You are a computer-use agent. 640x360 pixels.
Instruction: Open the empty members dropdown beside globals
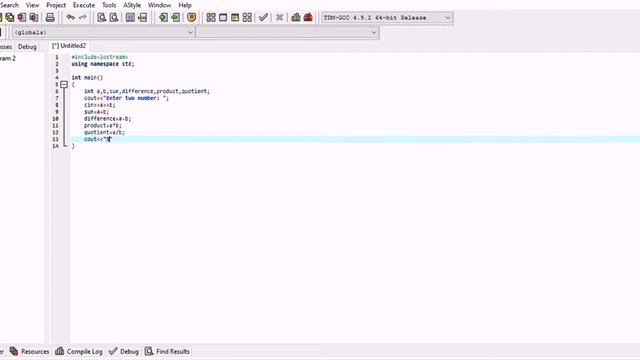[287, 32]
